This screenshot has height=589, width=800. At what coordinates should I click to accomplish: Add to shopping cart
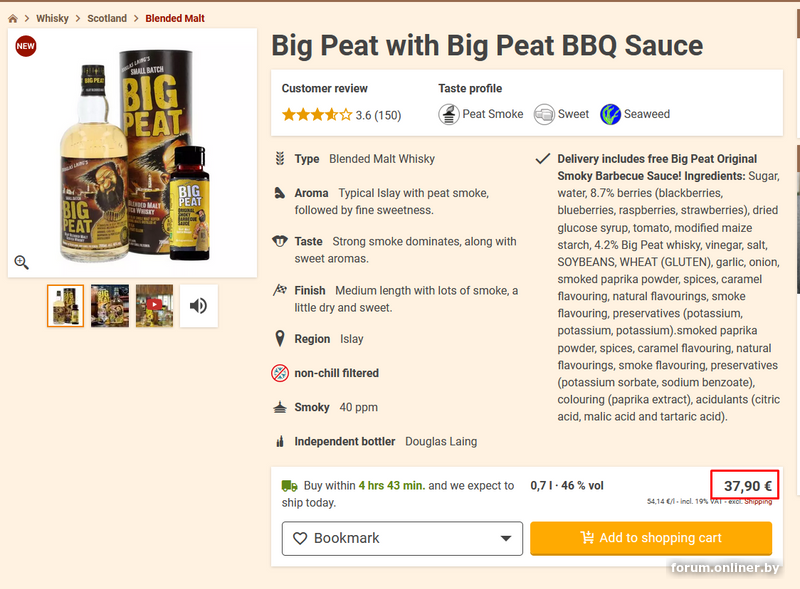pyautogui.click(x=651, y=538)
